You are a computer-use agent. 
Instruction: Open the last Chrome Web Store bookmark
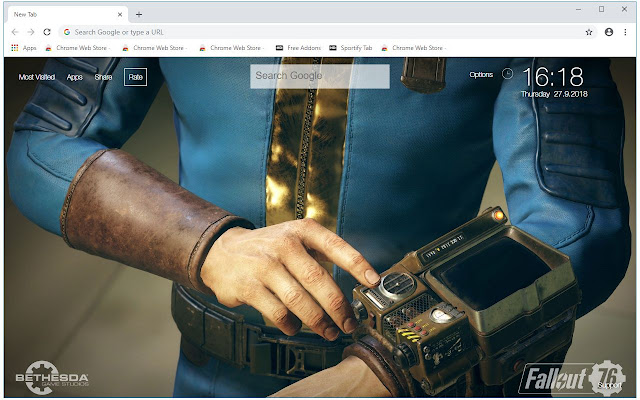coord(413,48)
